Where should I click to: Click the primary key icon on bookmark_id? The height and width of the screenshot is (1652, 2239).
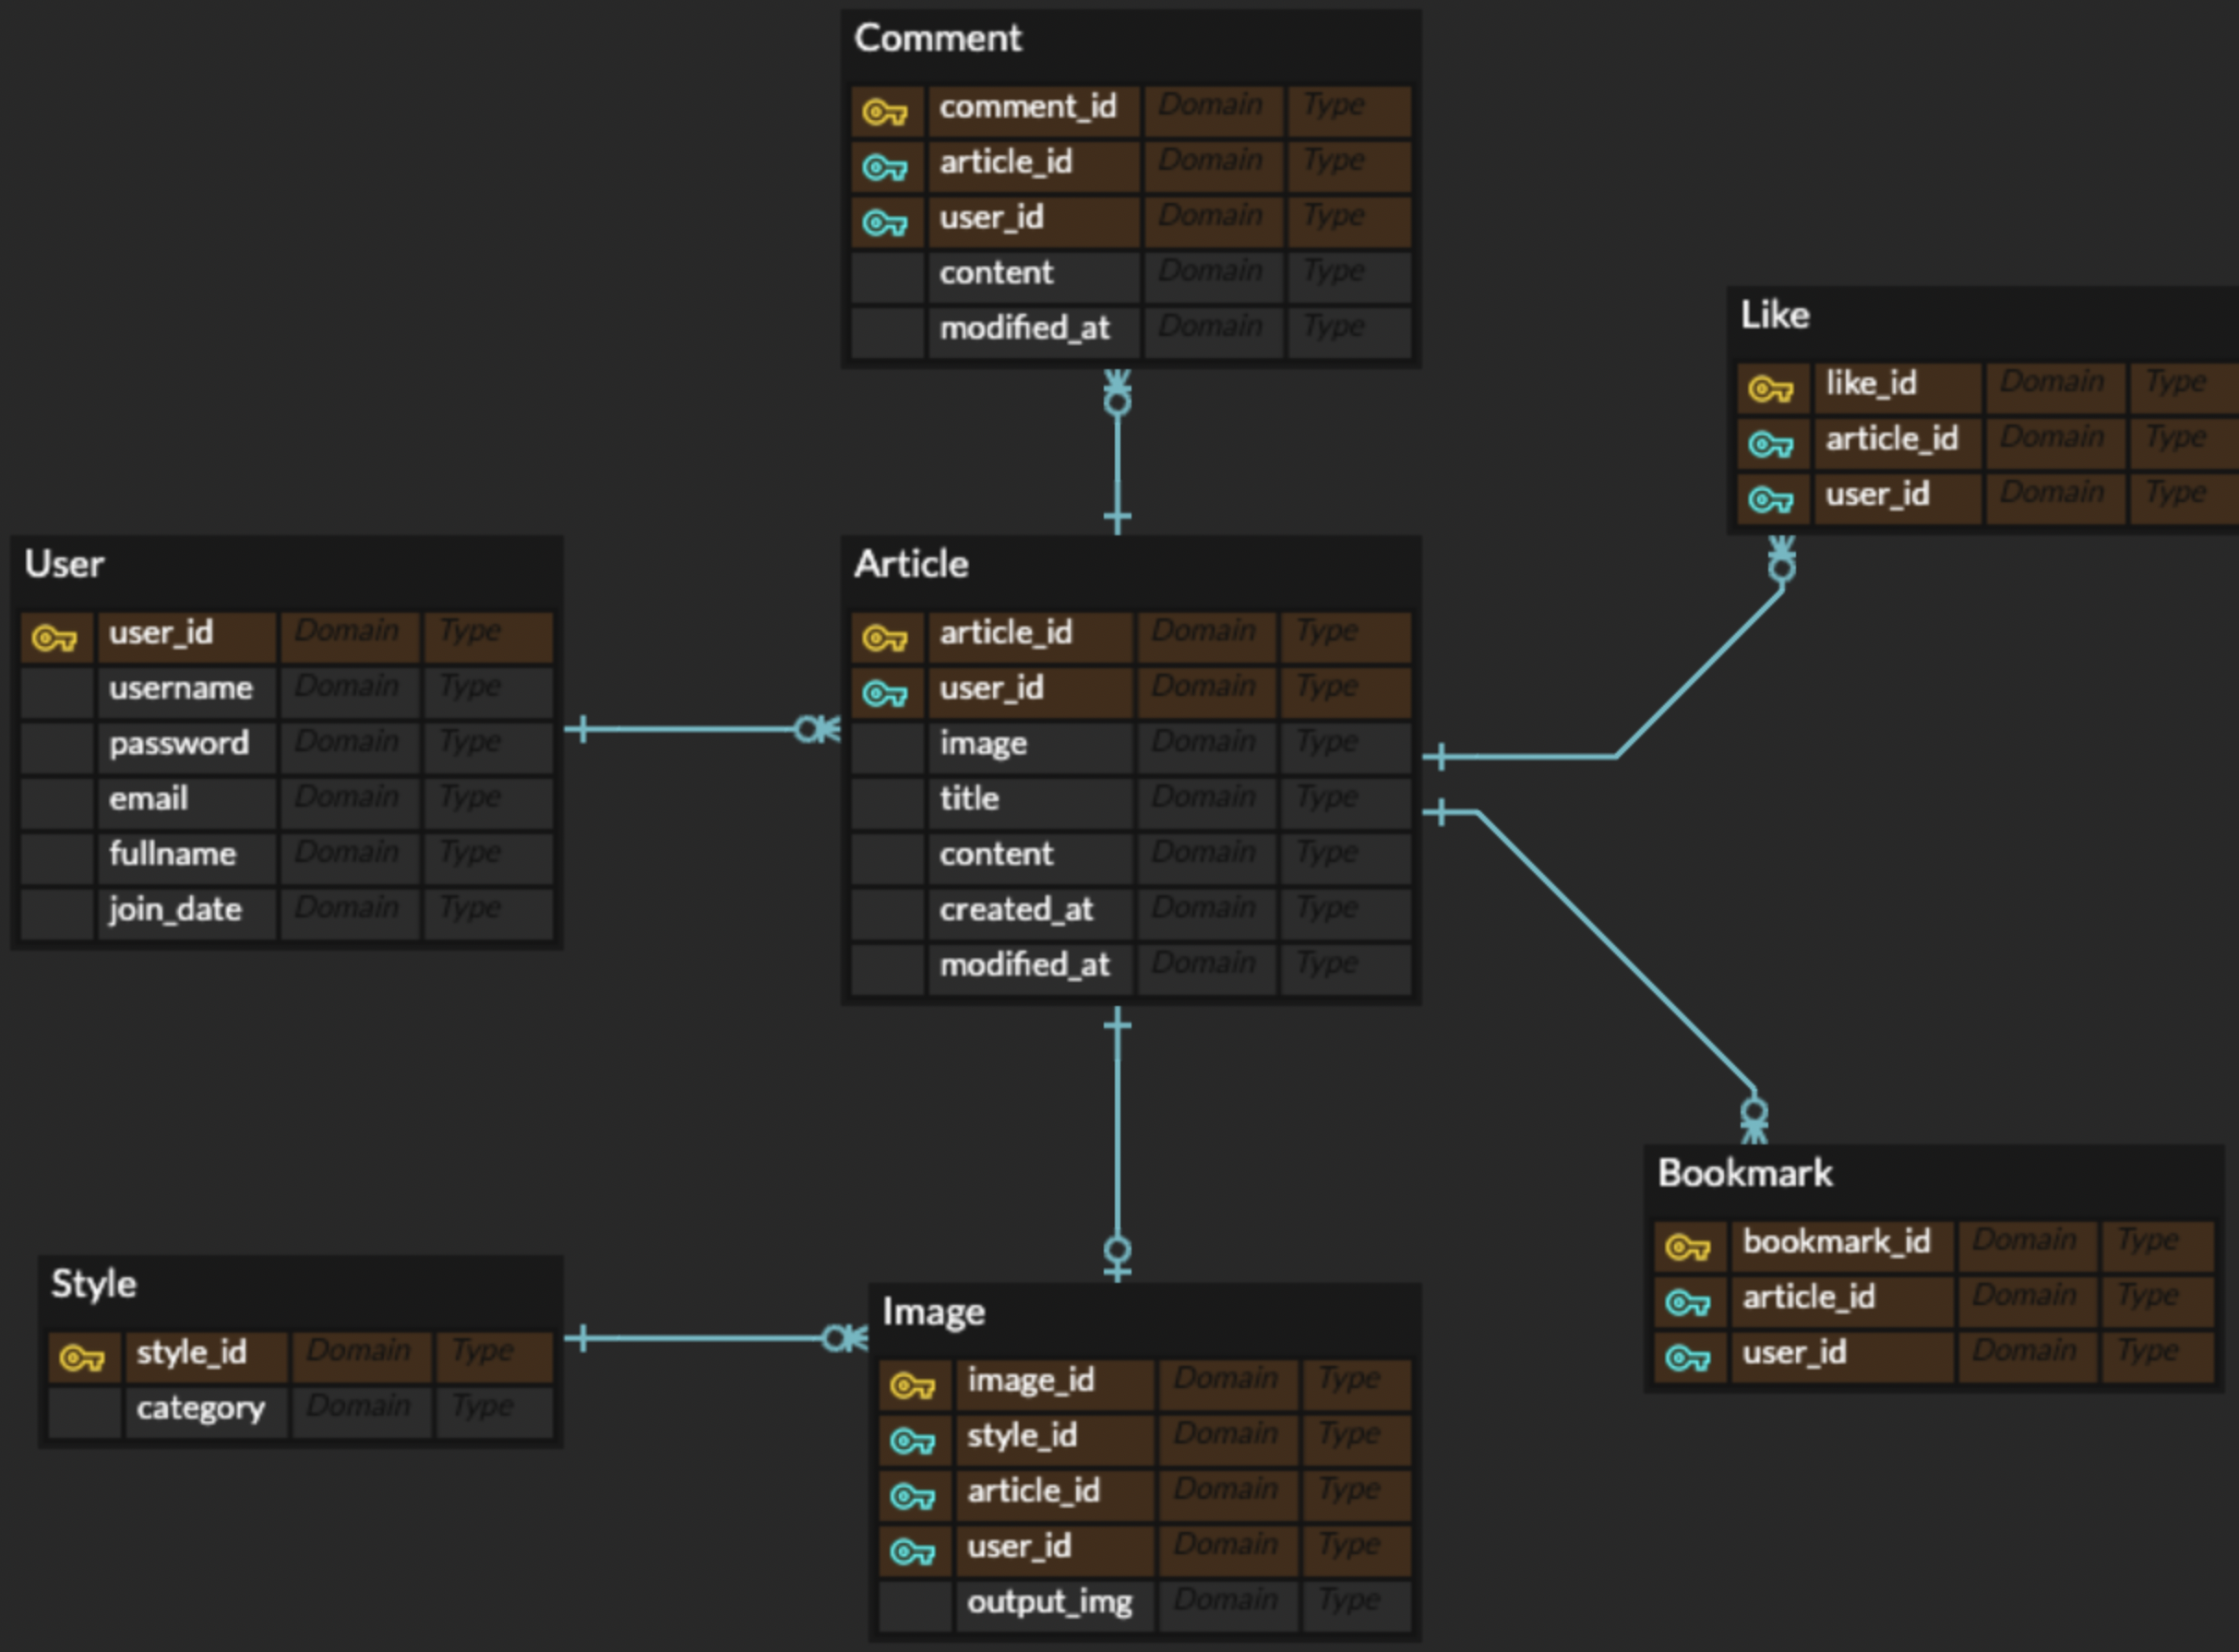point(1690,1245)
